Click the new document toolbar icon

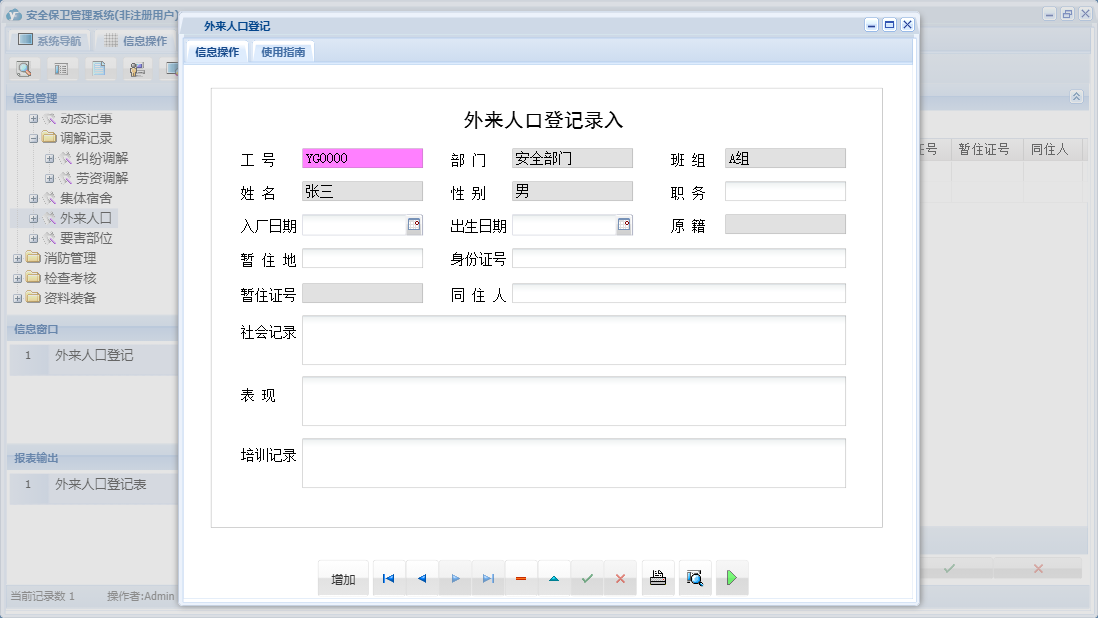pos(101,68)
